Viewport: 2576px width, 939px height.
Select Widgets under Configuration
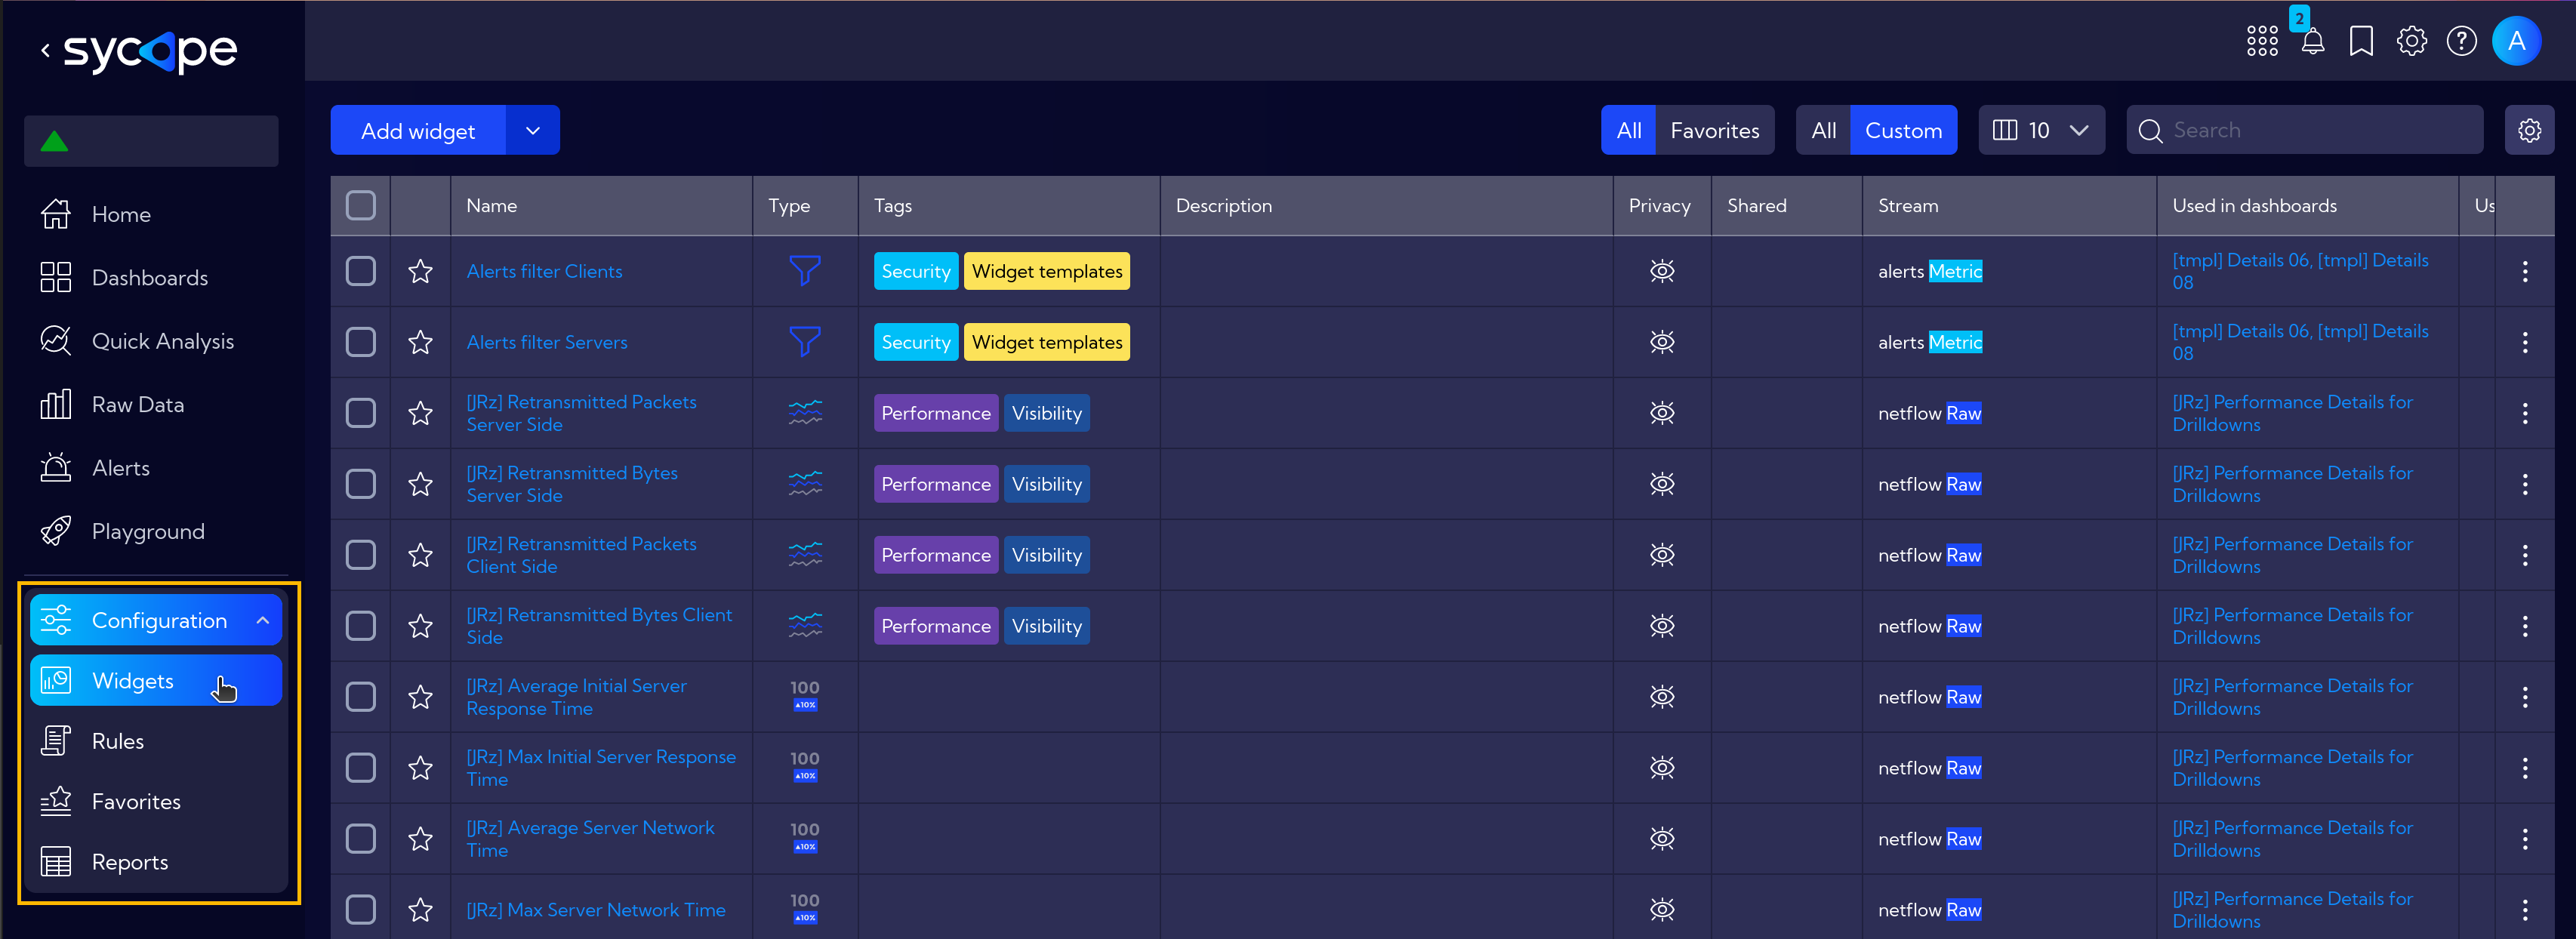coord(156,681)
